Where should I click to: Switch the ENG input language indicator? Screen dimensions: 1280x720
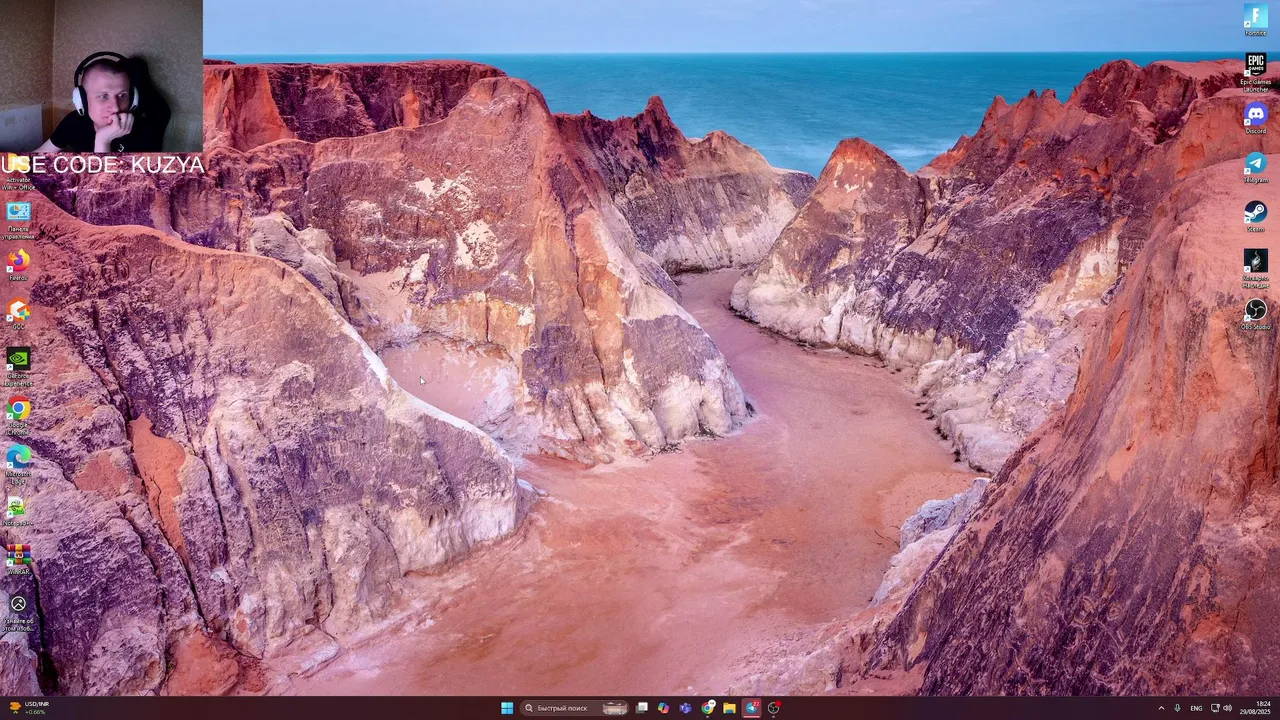point(1196,708)
